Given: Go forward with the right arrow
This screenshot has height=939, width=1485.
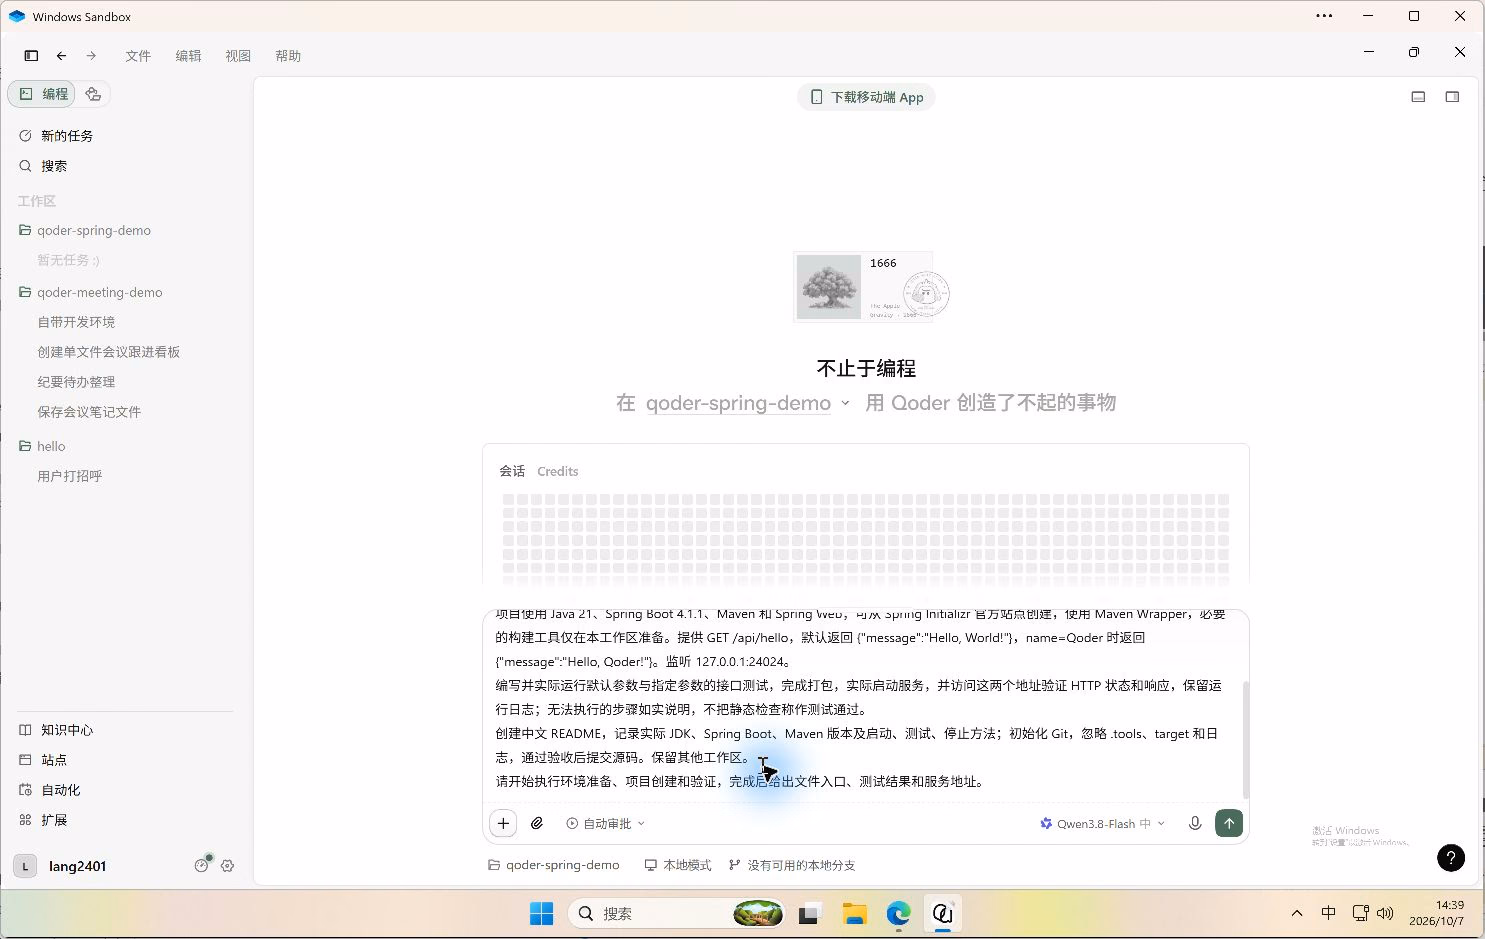Looking at the screenshot, I should (91, 56).
